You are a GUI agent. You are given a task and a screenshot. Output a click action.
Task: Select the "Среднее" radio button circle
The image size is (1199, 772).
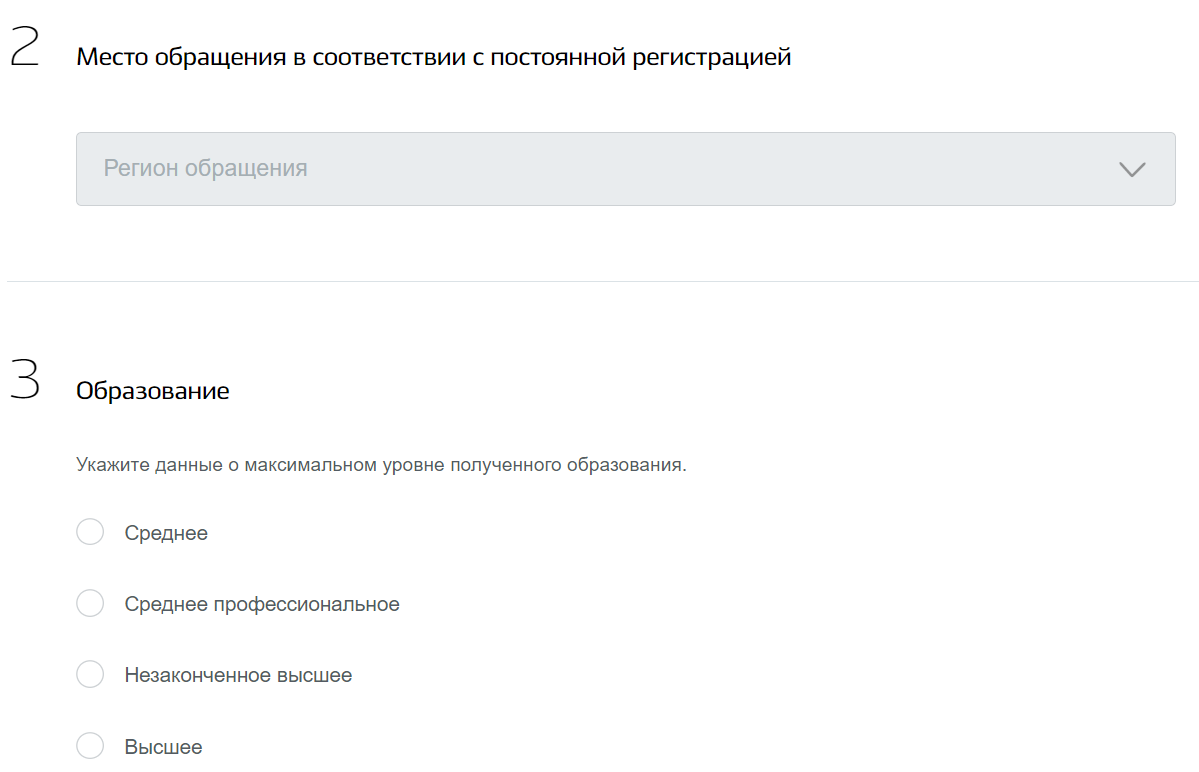click(x=90, y=532)
